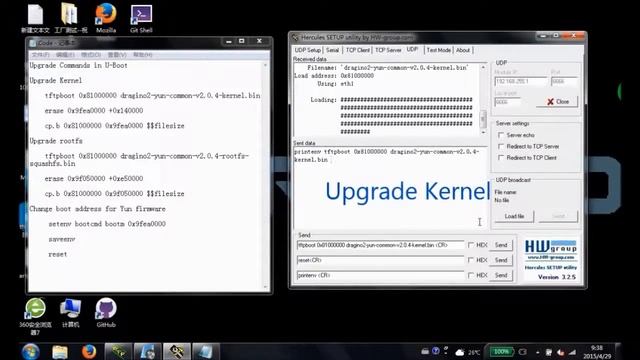This screenshot has height=360, width=640.
Task: Click 'Upgrade Commands in U-Boot' line in Notepad
Action: pyautogui.click(x=78, y=65)
